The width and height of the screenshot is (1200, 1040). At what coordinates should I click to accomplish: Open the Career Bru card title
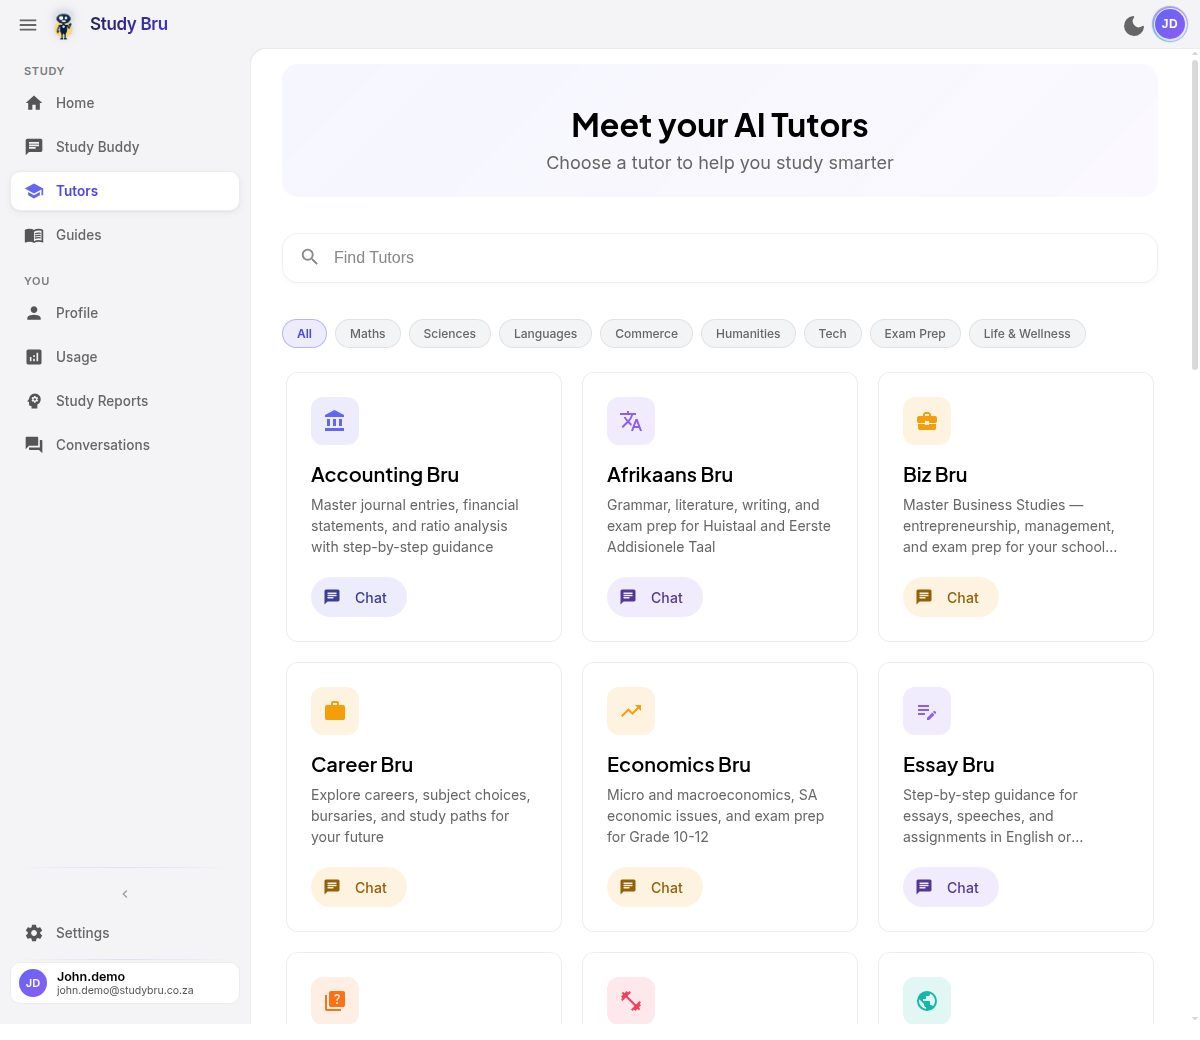pyautogui.click(x=362, y=765)
